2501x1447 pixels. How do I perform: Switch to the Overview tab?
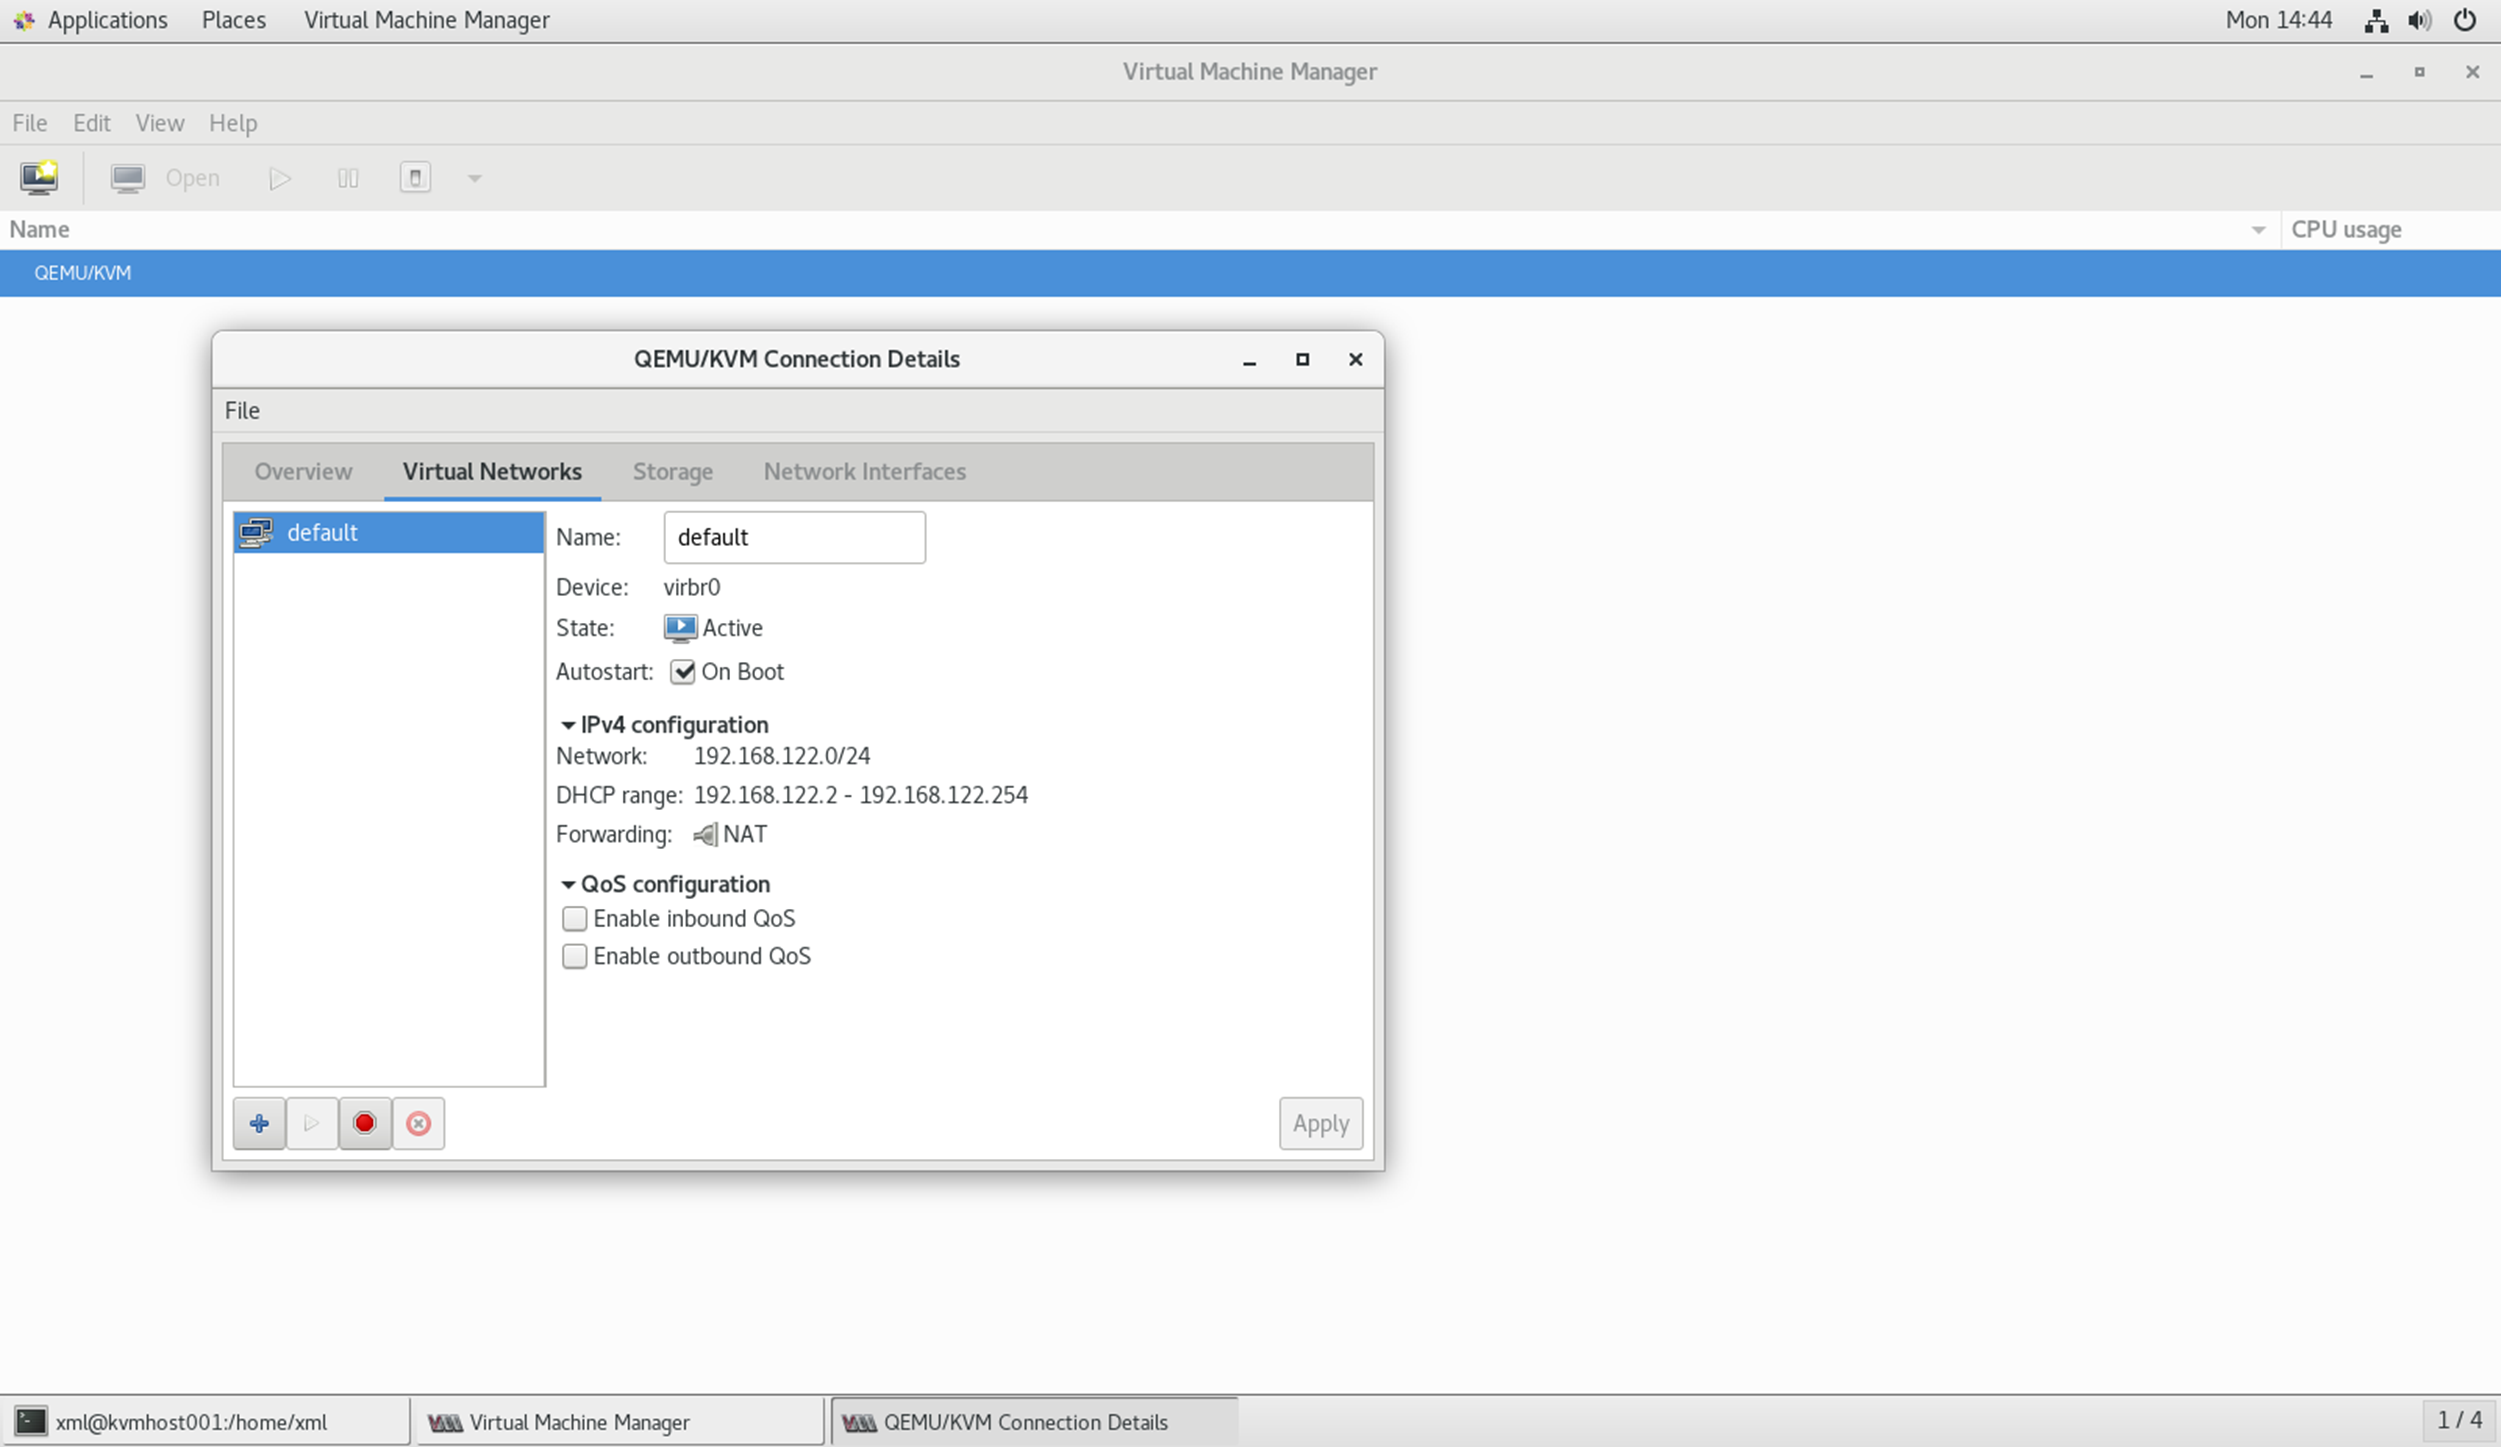303,471
